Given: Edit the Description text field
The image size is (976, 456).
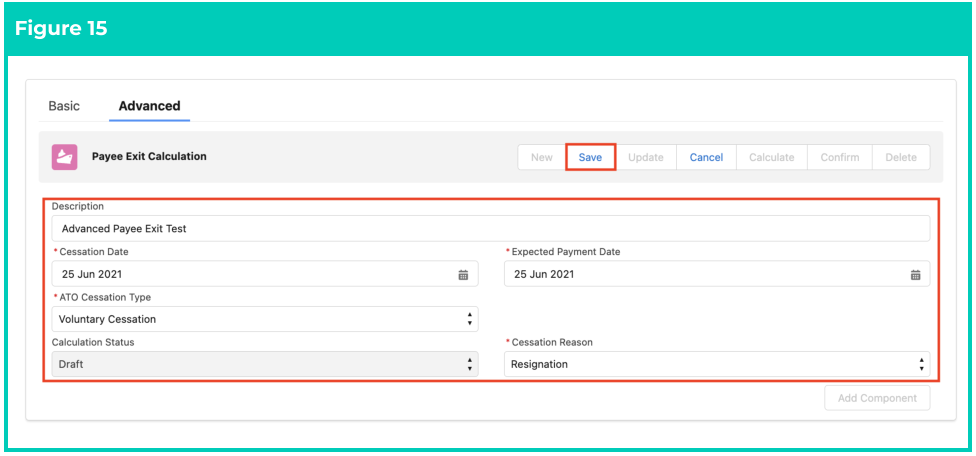Looking at the screenshot, I should click(x=491, y=229).
